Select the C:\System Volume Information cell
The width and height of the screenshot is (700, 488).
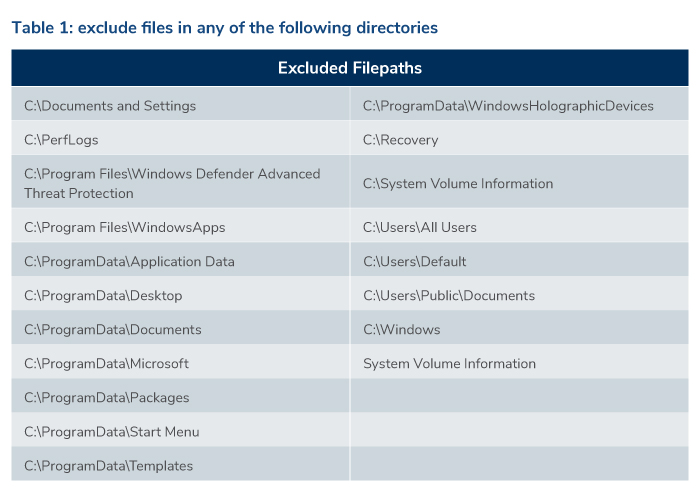(x=520, y=183)
